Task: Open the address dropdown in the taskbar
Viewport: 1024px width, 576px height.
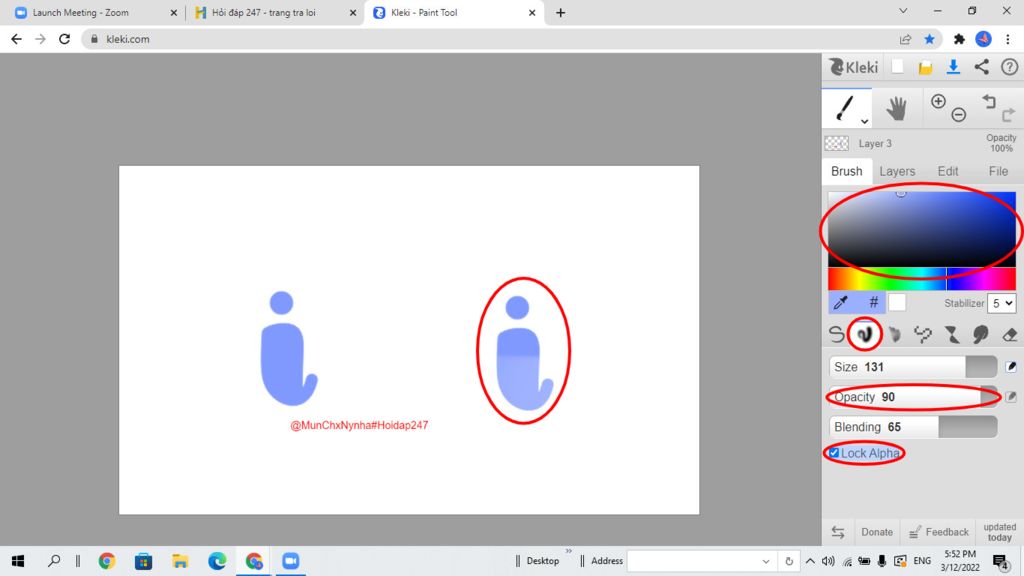Action: coord(766,561)
